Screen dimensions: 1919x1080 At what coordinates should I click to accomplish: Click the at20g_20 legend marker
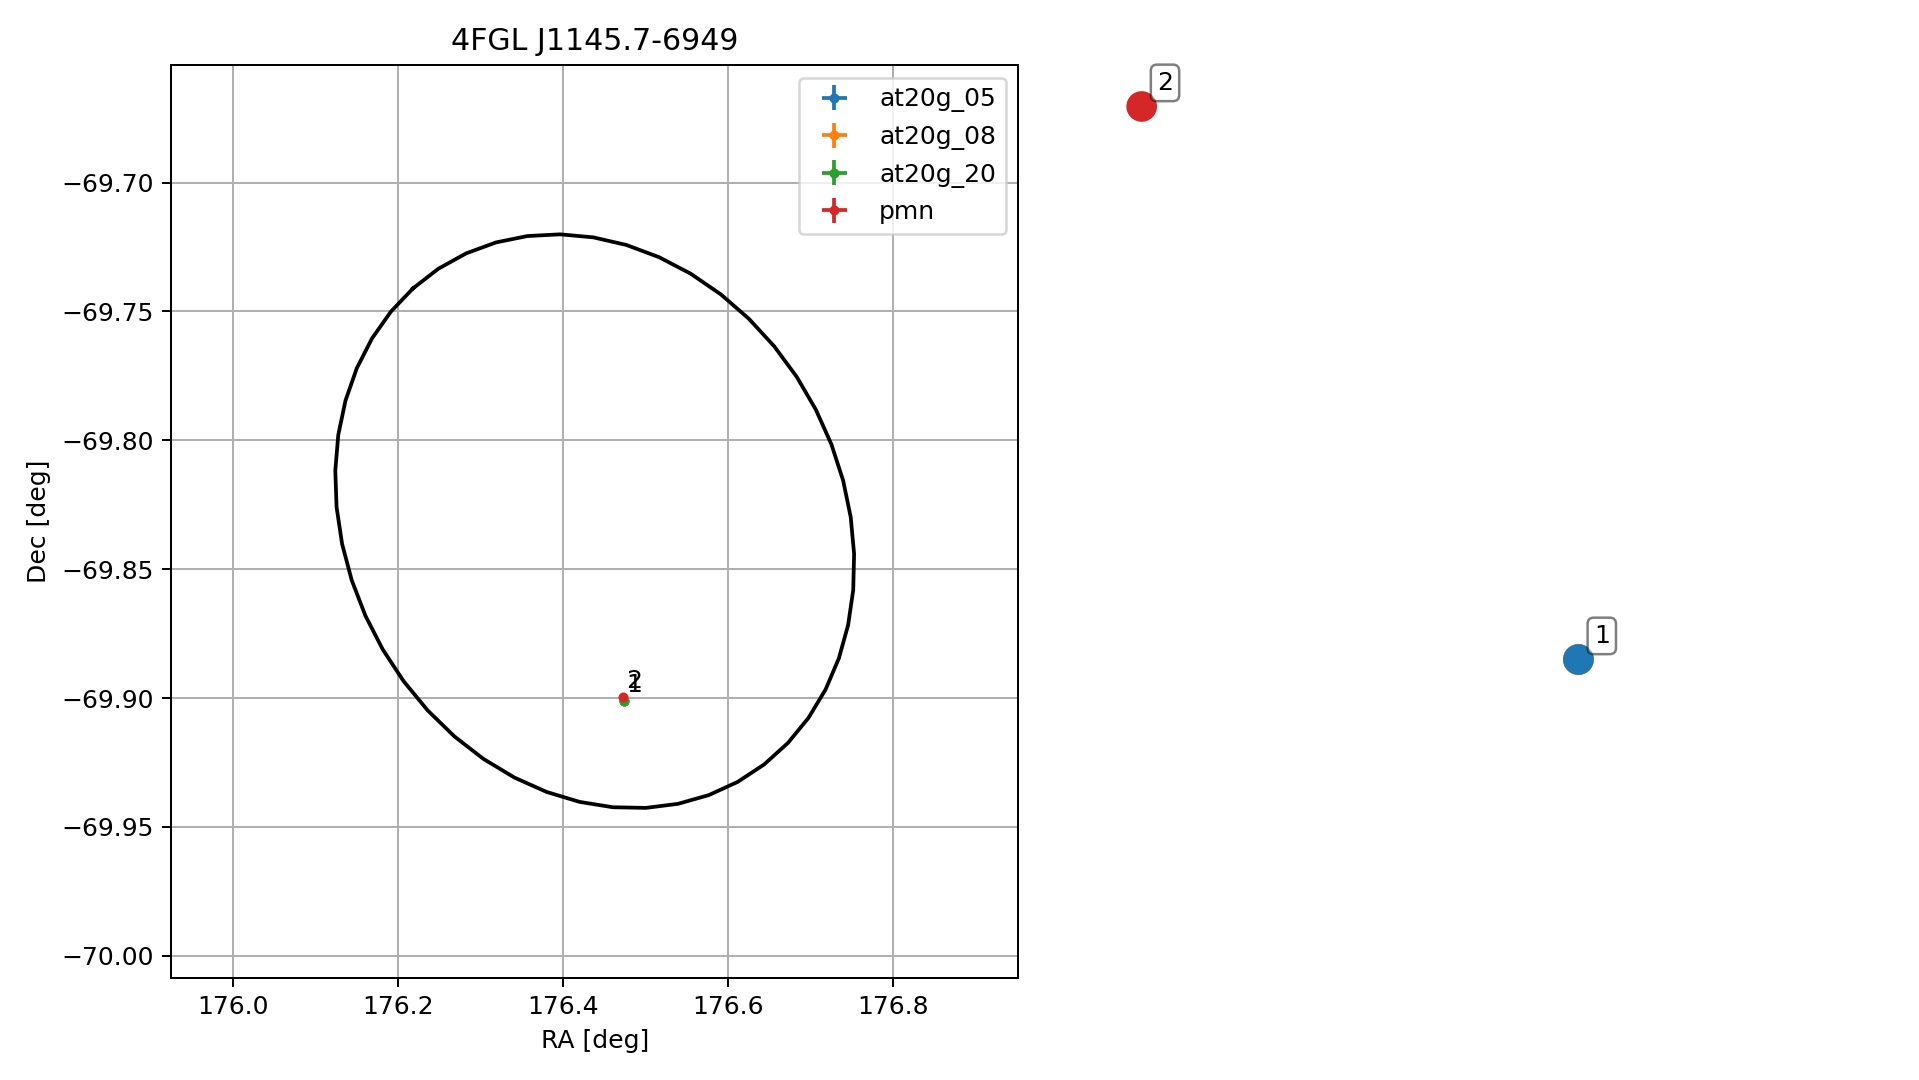coord(834,173)
